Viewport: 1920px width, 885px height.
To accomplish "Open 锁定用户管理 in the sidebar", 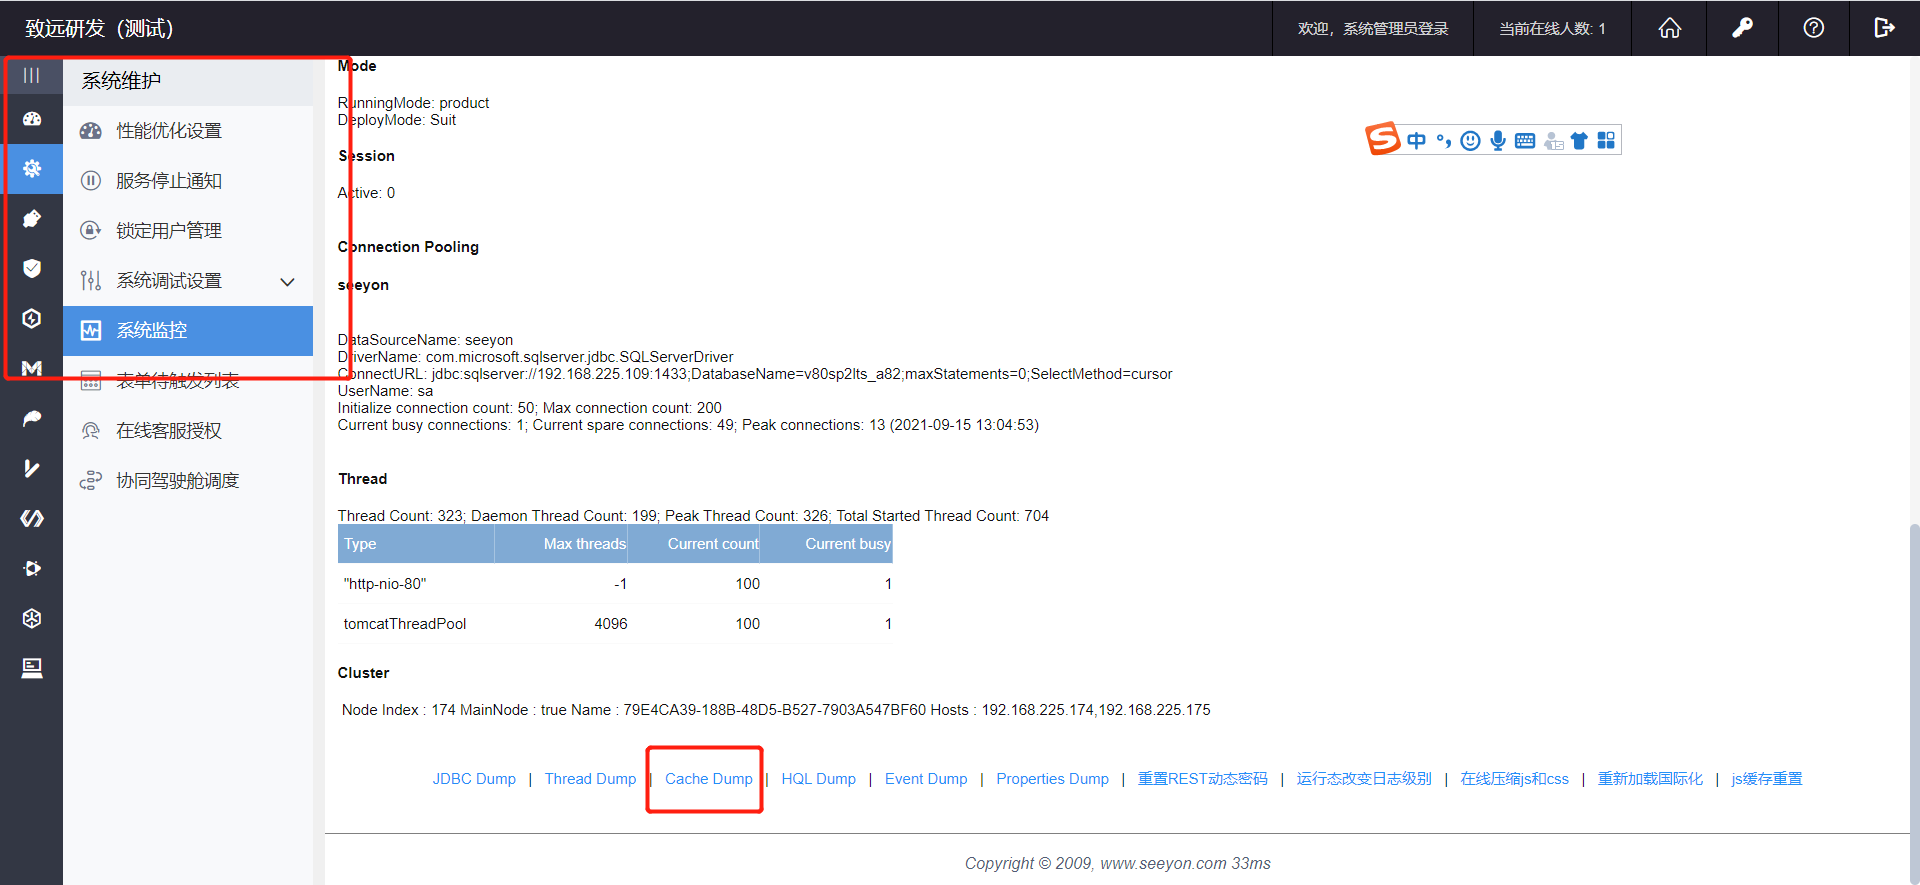I will 188,231.
